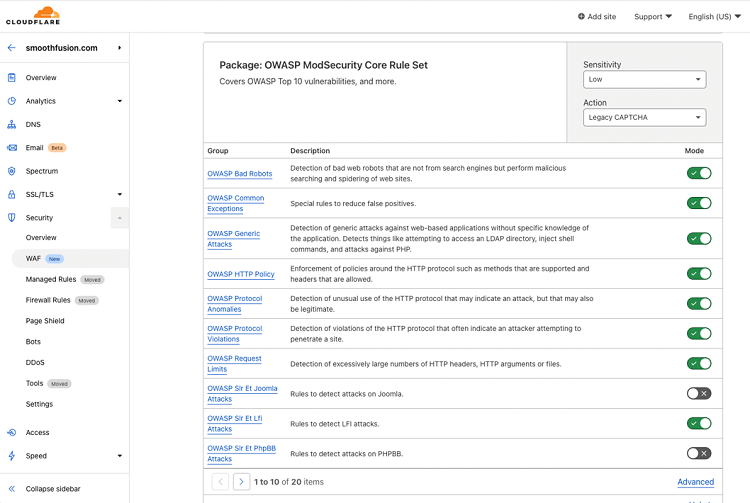Open the OWASP Request Limits link

point(234,363)
